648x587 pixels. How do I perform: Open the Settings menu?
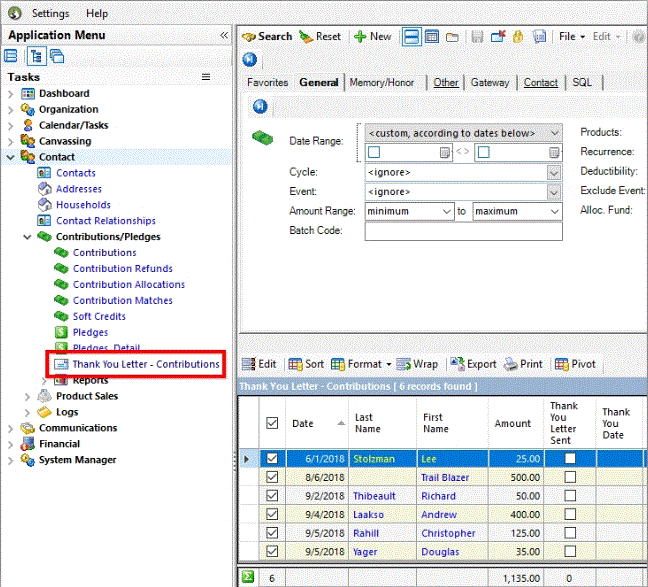pos(50,14)
